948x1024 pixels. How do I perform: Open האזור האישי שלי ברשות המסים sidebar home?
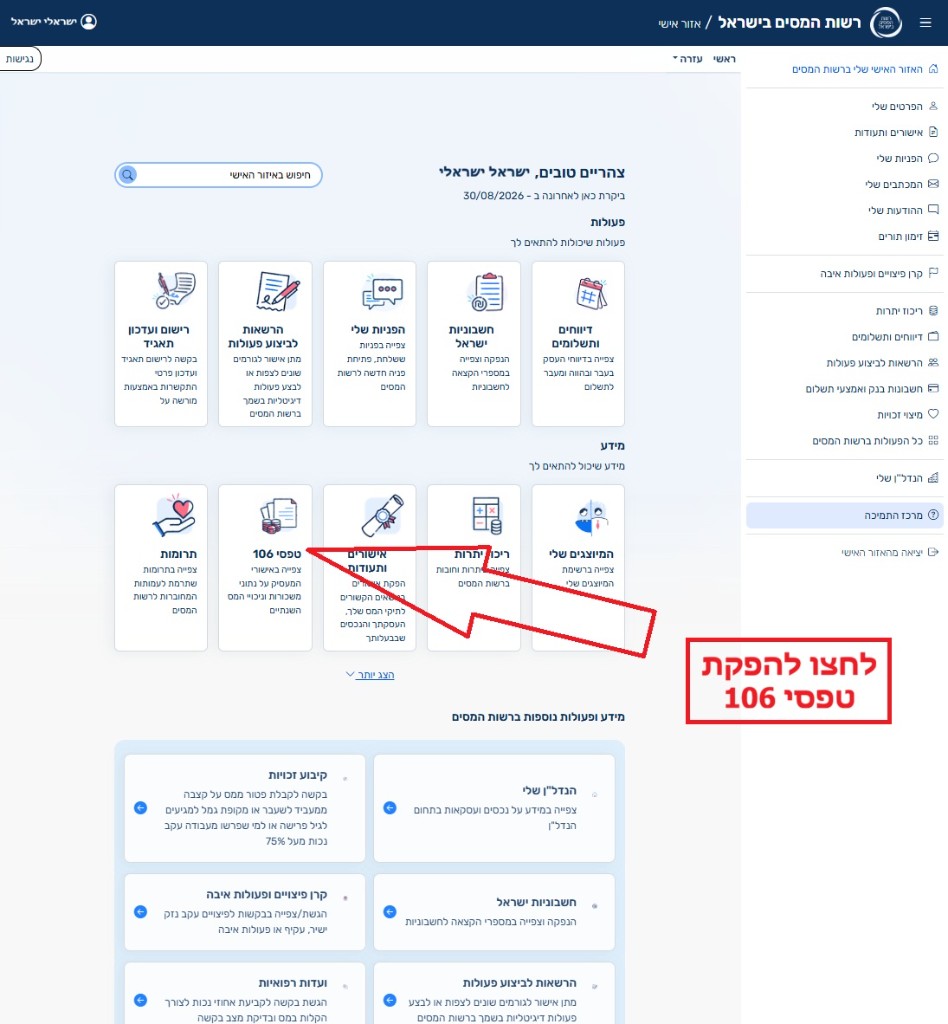coord(865,69)
